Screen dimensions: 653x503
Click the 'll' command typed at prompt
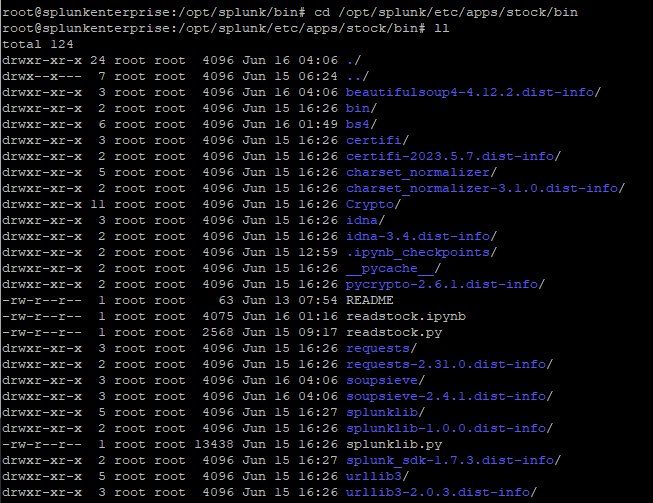click(441, 28)
